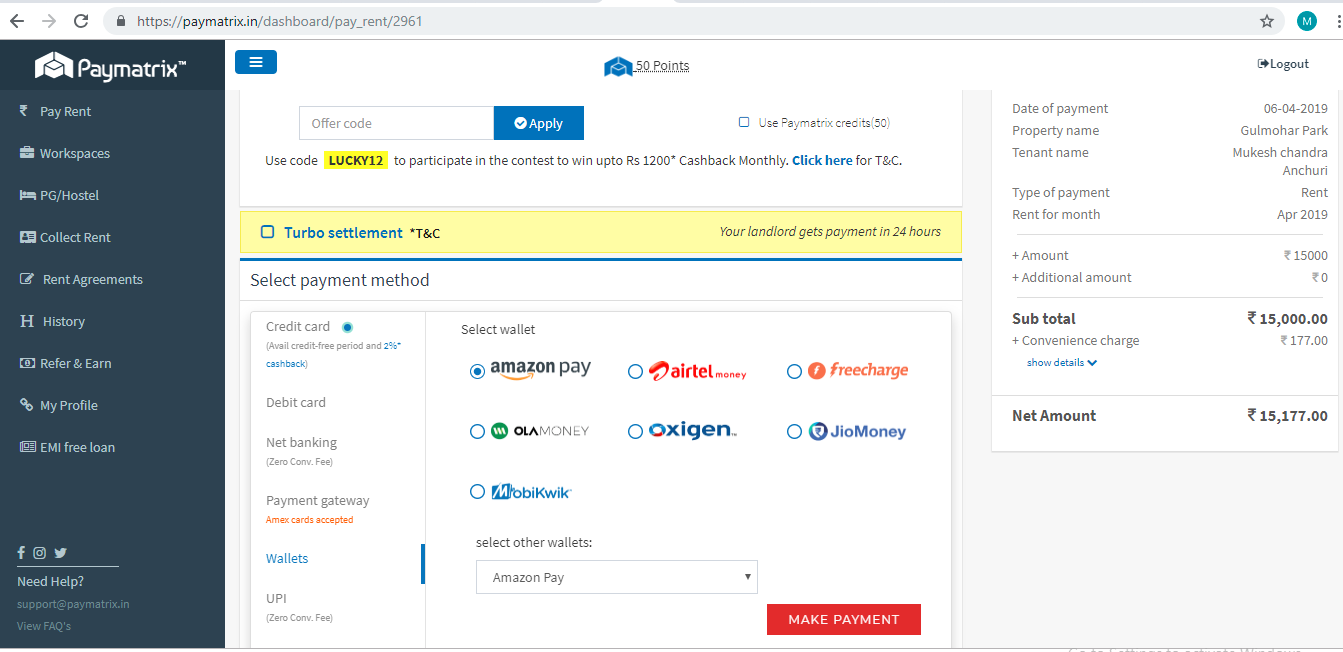Open the Turbo settlement label link
1343x652 pixels.
pos(343,232)
